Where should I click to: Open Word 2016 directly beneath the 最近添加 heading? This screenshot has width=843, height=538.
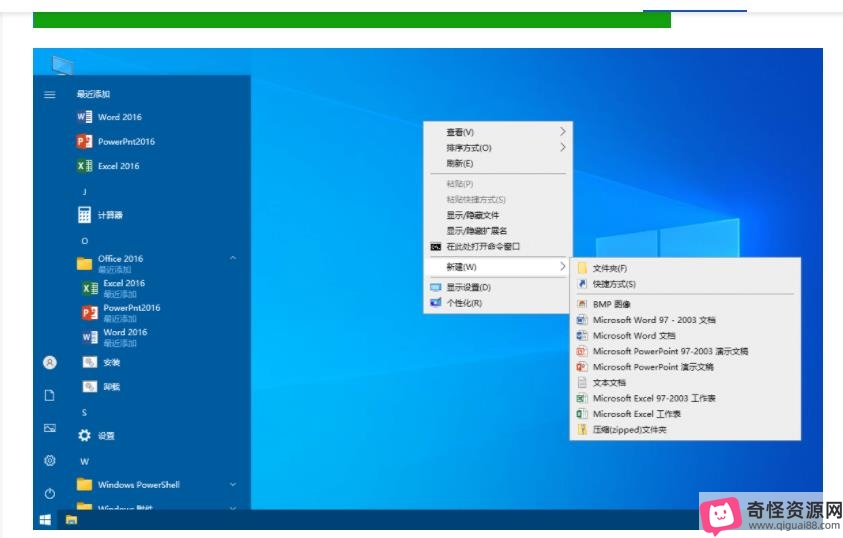coord(109,117)
